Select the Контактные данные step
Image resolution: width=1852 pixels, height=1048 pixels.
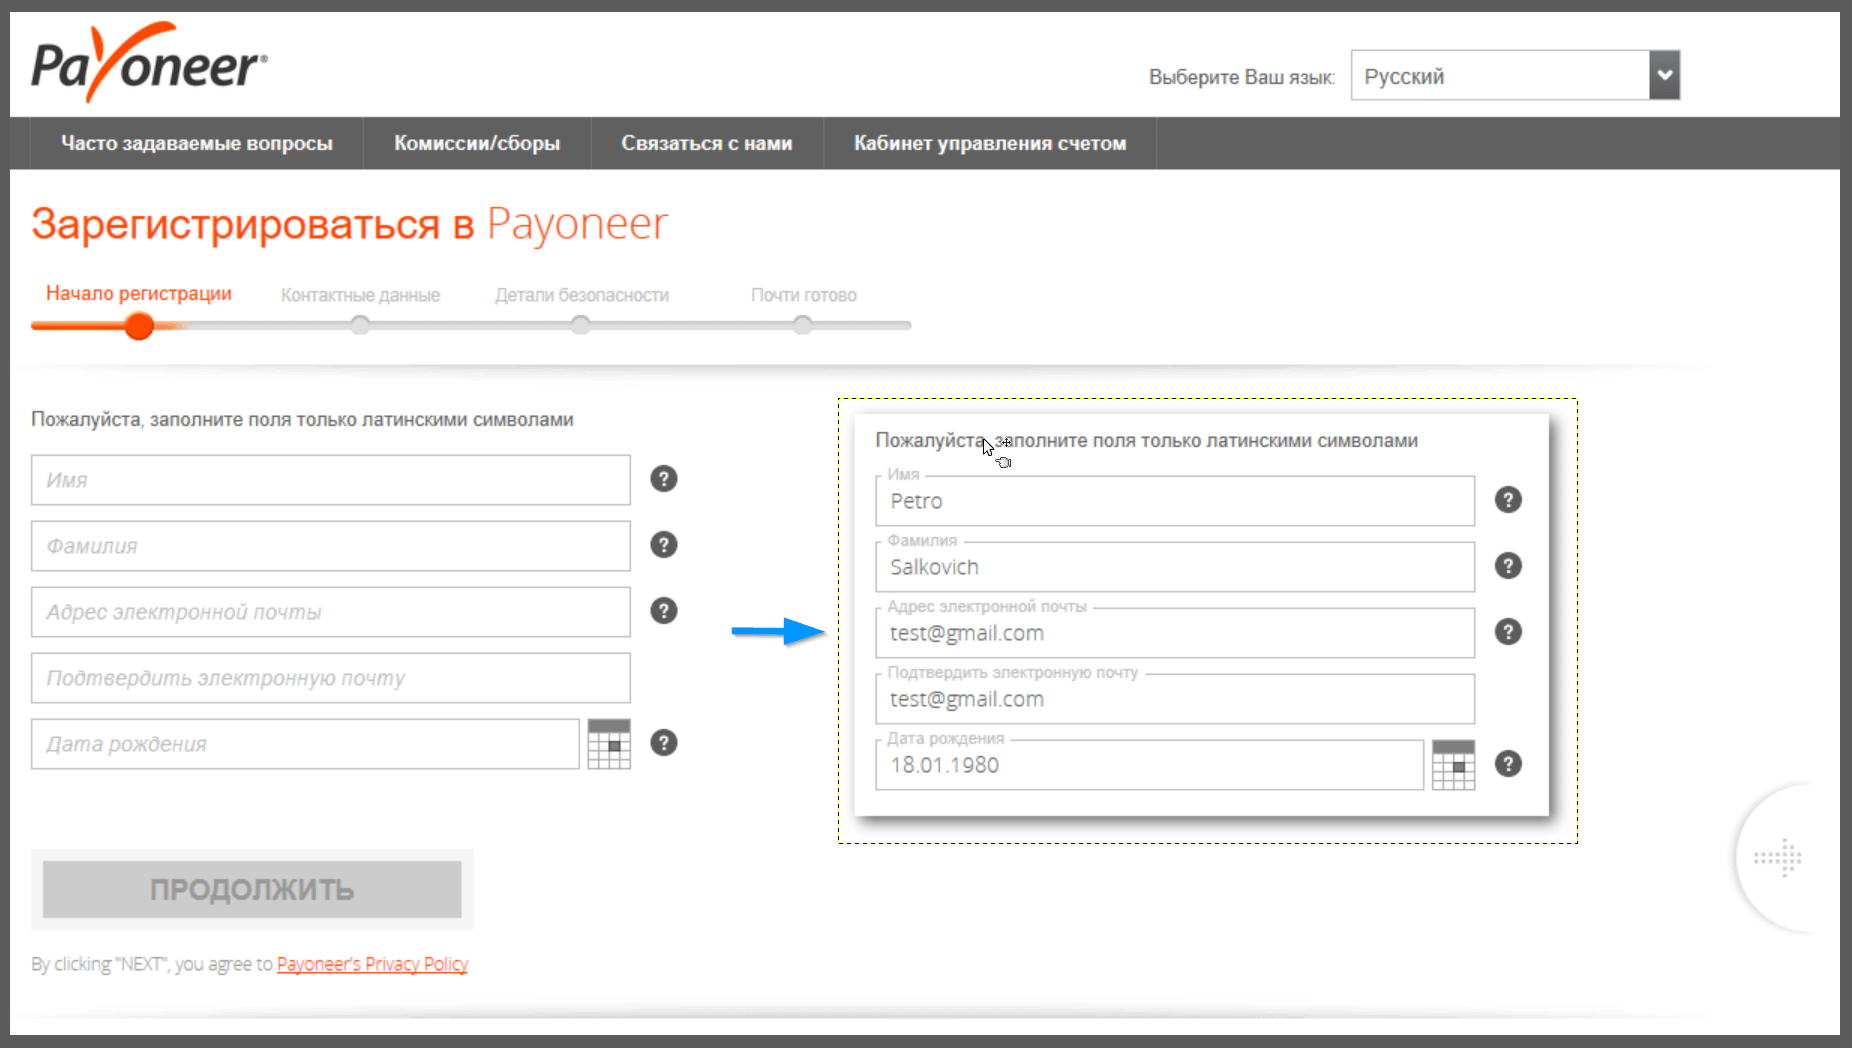360,295
